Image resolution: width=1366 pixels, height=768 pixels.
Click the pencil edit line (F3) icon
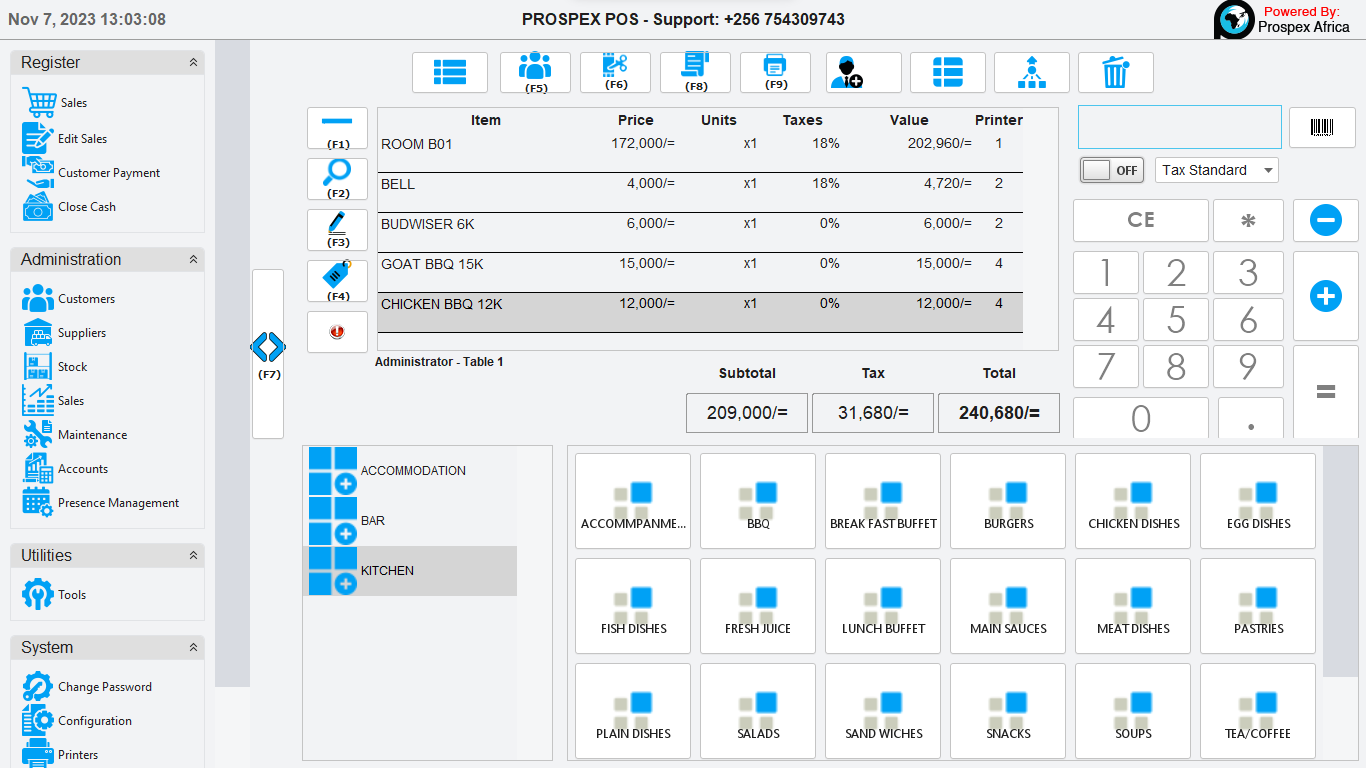(x=337, y=229)
